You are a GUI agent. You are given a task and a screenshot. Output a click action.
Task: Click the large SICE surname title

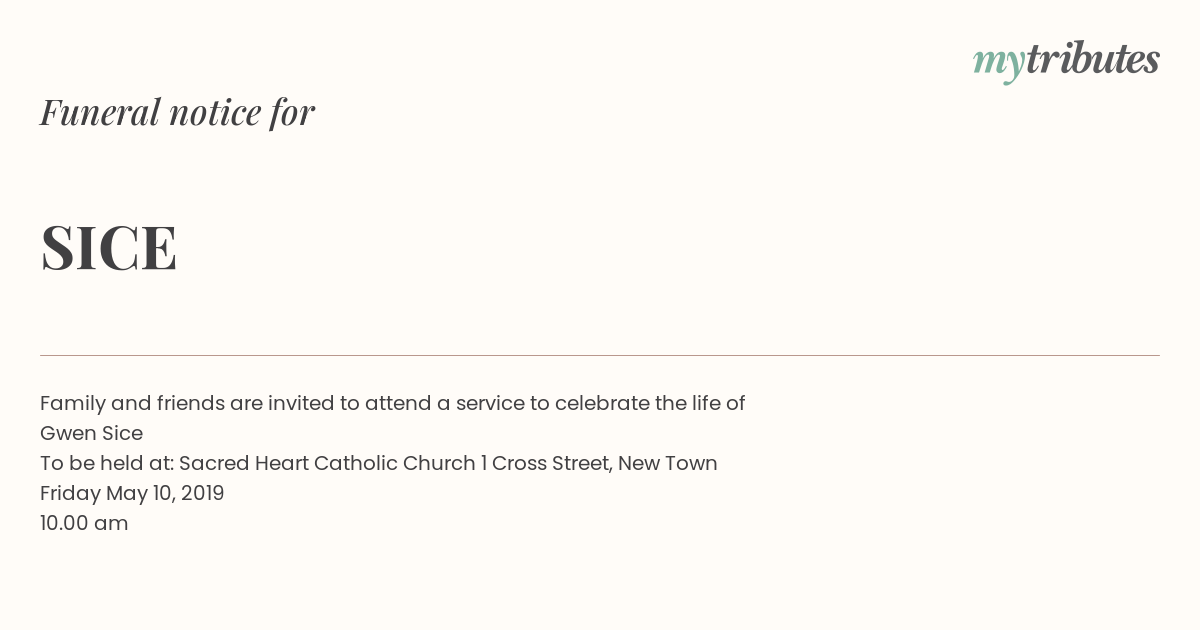point(109,247)
